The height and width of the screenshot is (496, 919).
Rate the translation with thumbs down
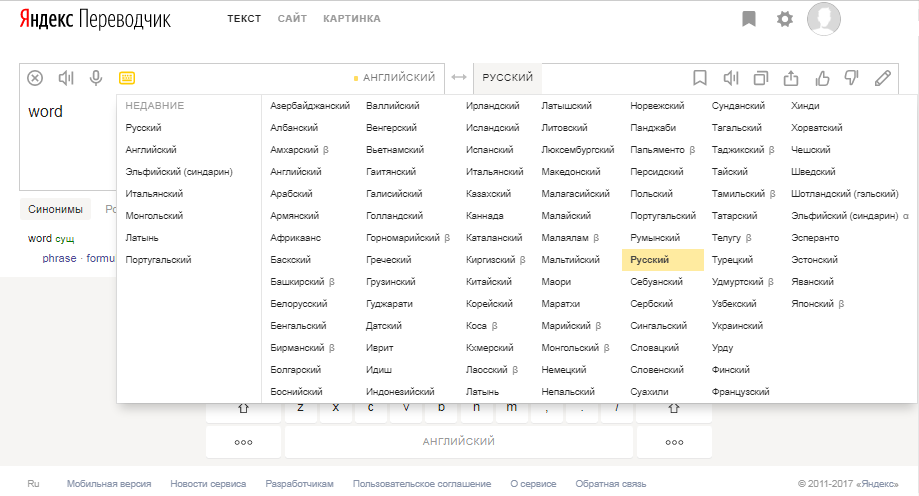click(x=852, y=78)
